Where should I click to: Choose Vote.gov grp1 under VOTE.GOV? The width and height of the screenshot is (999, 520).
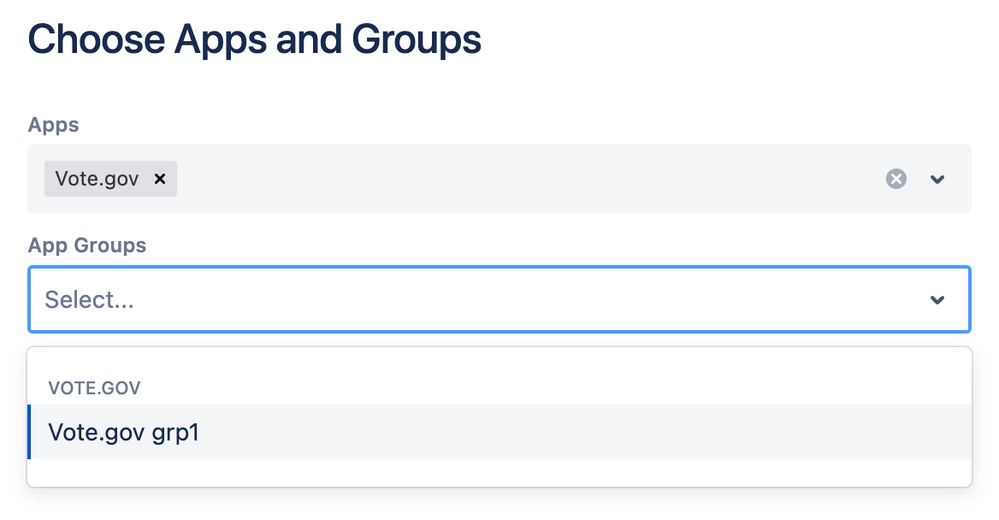coord(500,432)
